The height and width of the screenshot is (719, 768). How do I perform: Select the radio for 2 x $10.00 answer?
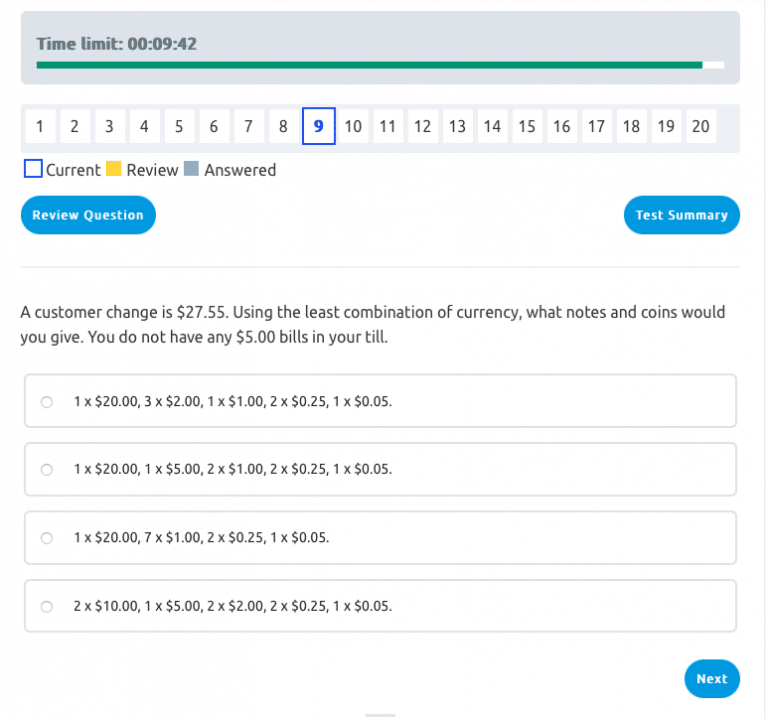(47, 607)
